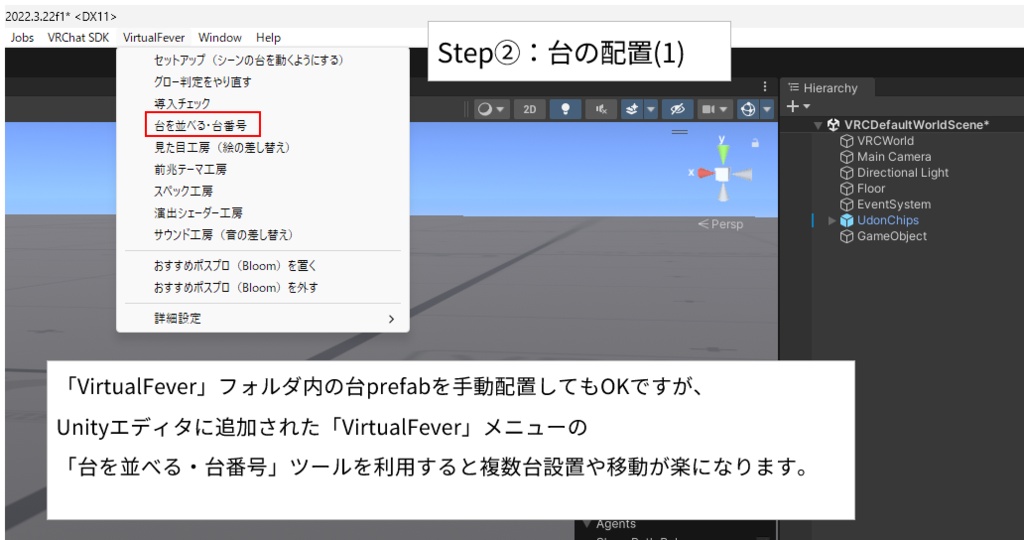This screenshot has height=540, width=1024.
Task: Click the gray right-side cone of the orientation gizmo
Action: 742,174
